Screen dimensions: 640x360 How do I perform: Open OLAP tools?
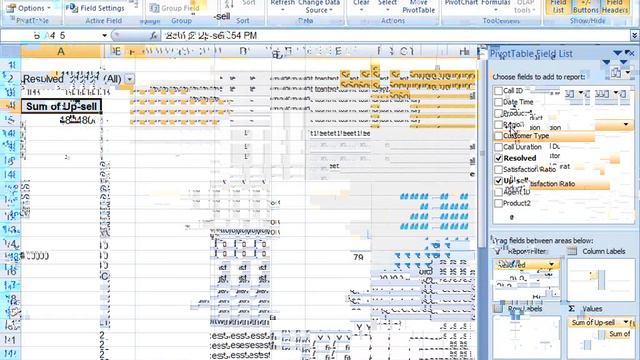(525, 6)
